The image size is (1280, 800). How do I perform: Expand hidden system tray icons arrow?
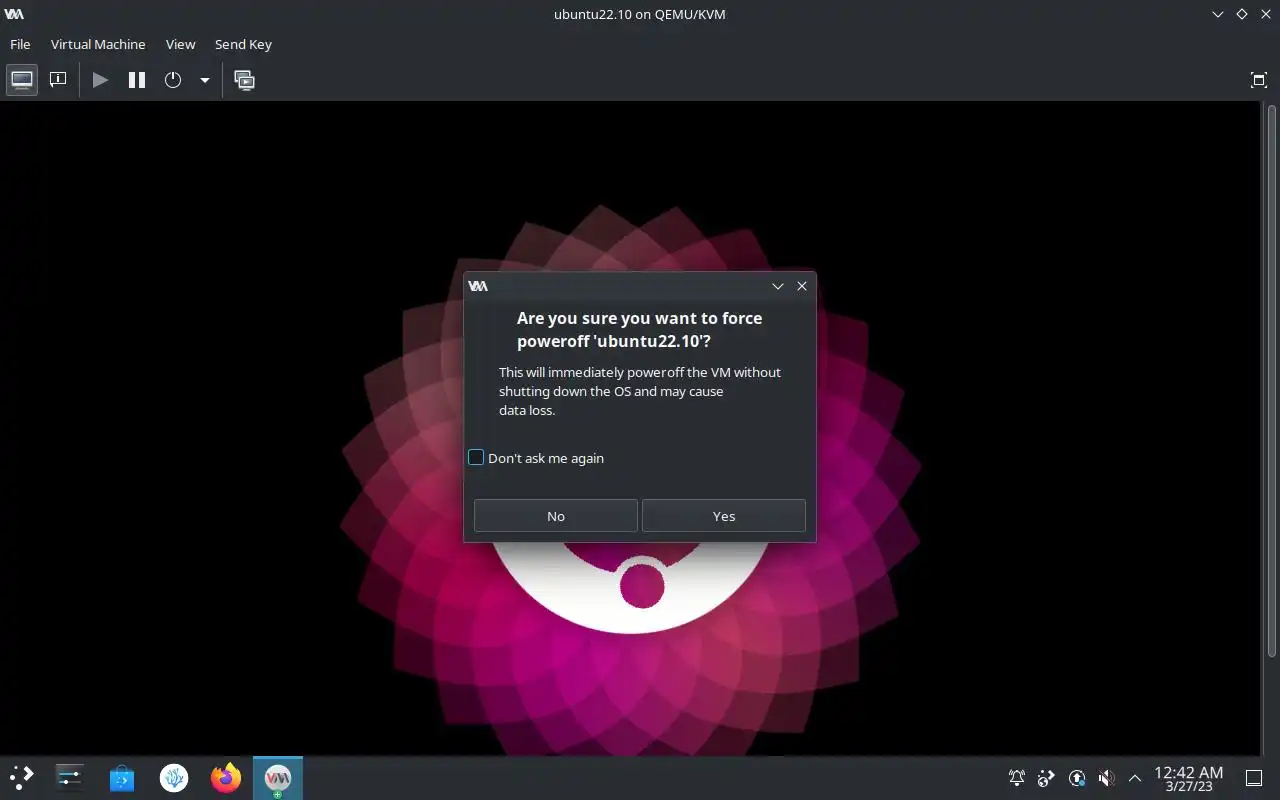1135,777
